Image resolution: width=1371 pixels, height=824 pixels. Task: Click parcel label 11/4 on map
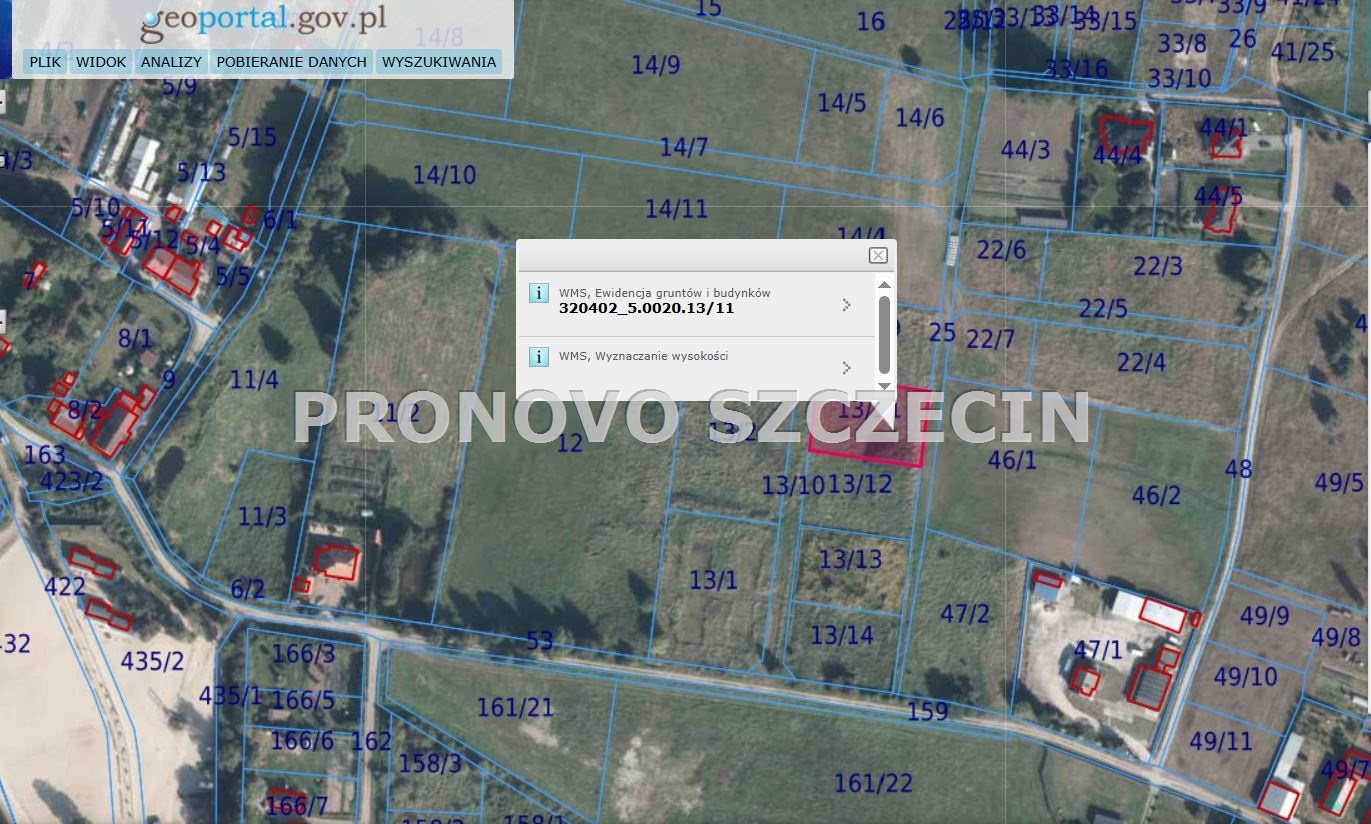(254, 380)
